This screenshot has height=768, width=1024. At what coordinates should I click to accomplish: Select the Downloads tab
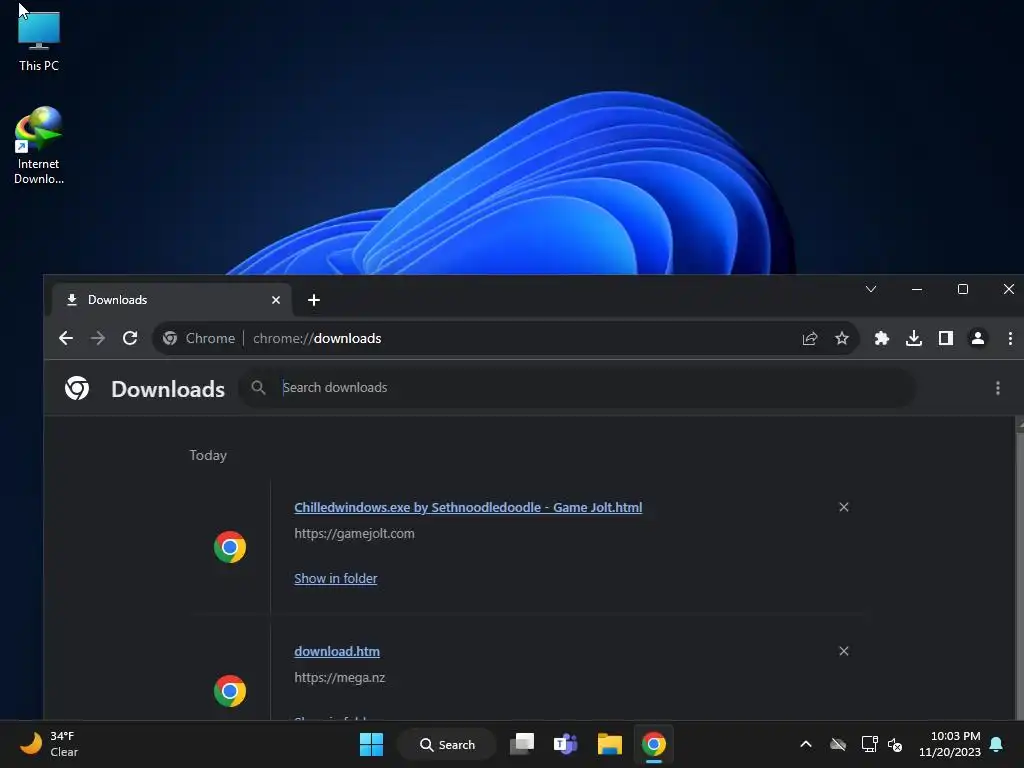[171, 300]
